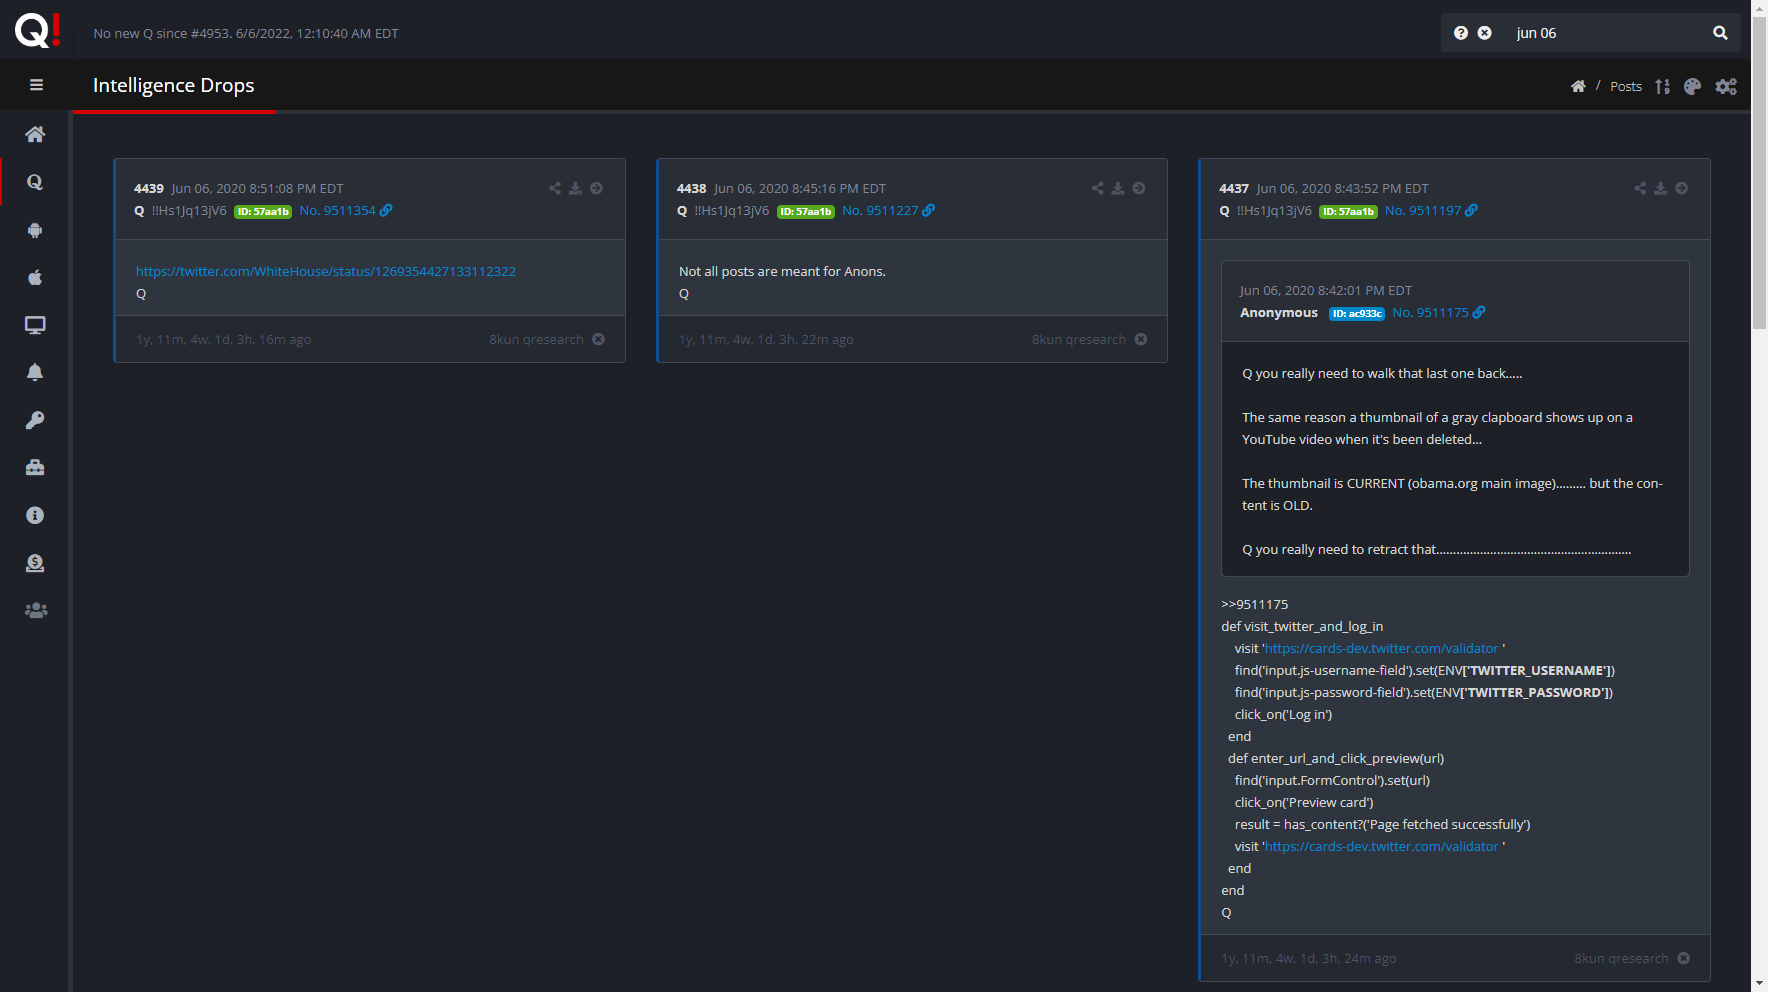Click the Posts breadcrumb item

click(x=1625, y=87)
